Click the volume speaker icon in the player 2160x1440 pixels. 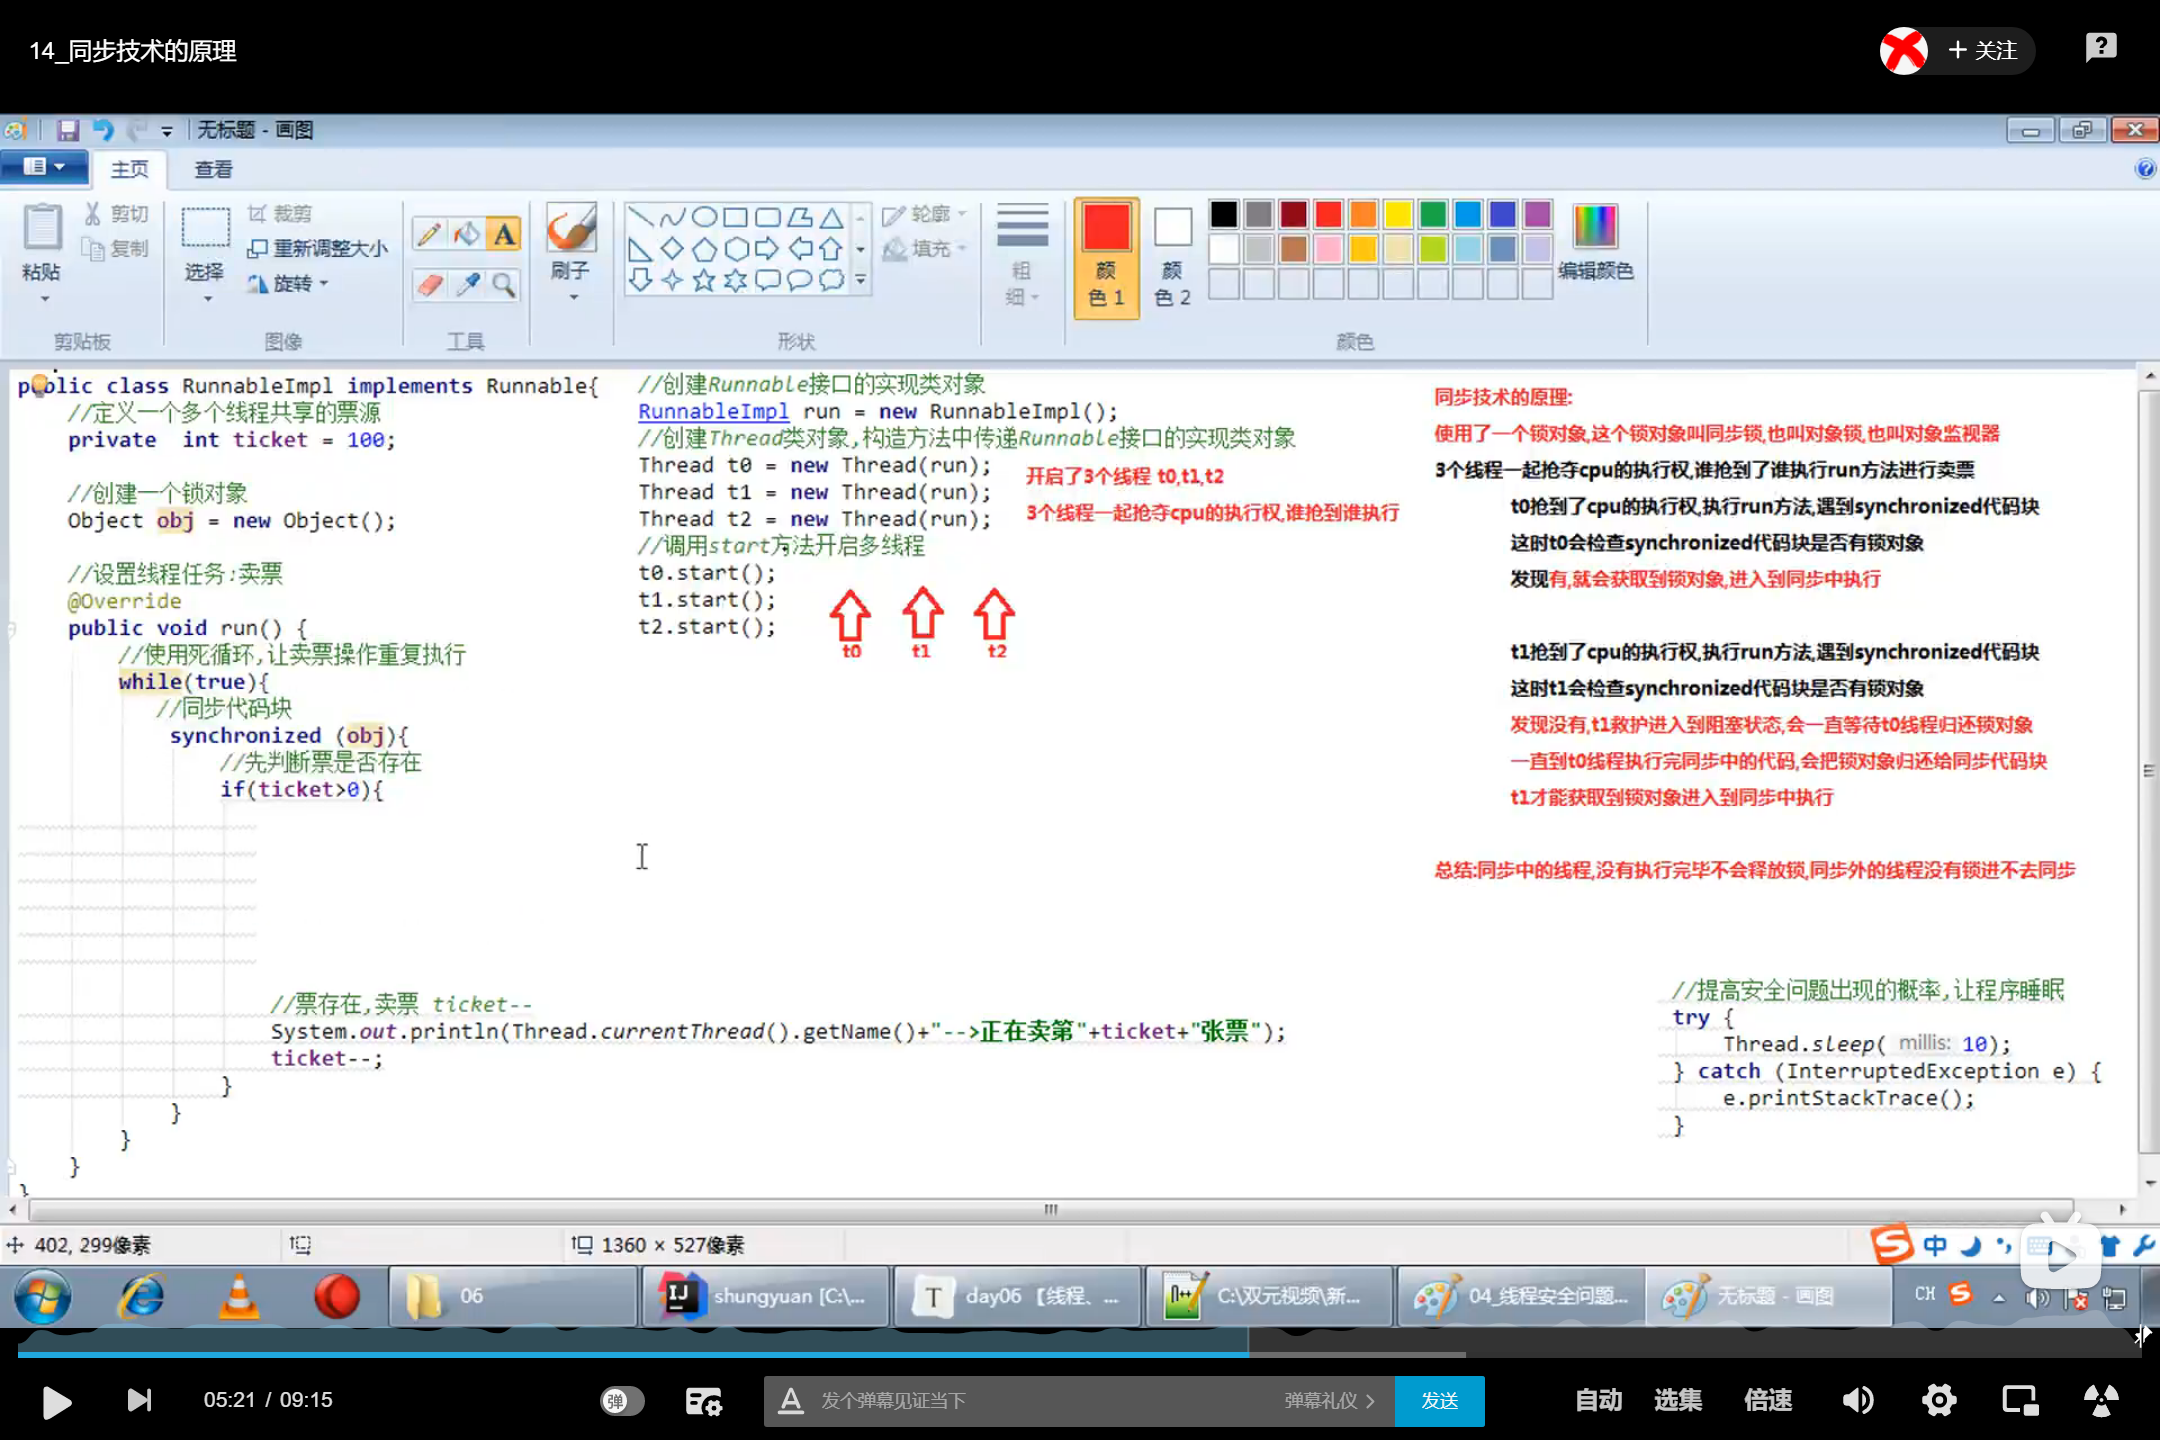1857,1400
